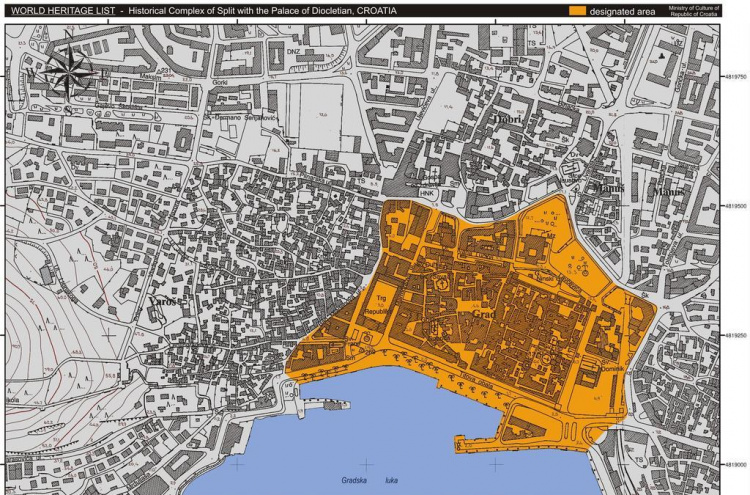Click the HNK theatre building label
The image size is (750, 495).
(x=427, y=190)
